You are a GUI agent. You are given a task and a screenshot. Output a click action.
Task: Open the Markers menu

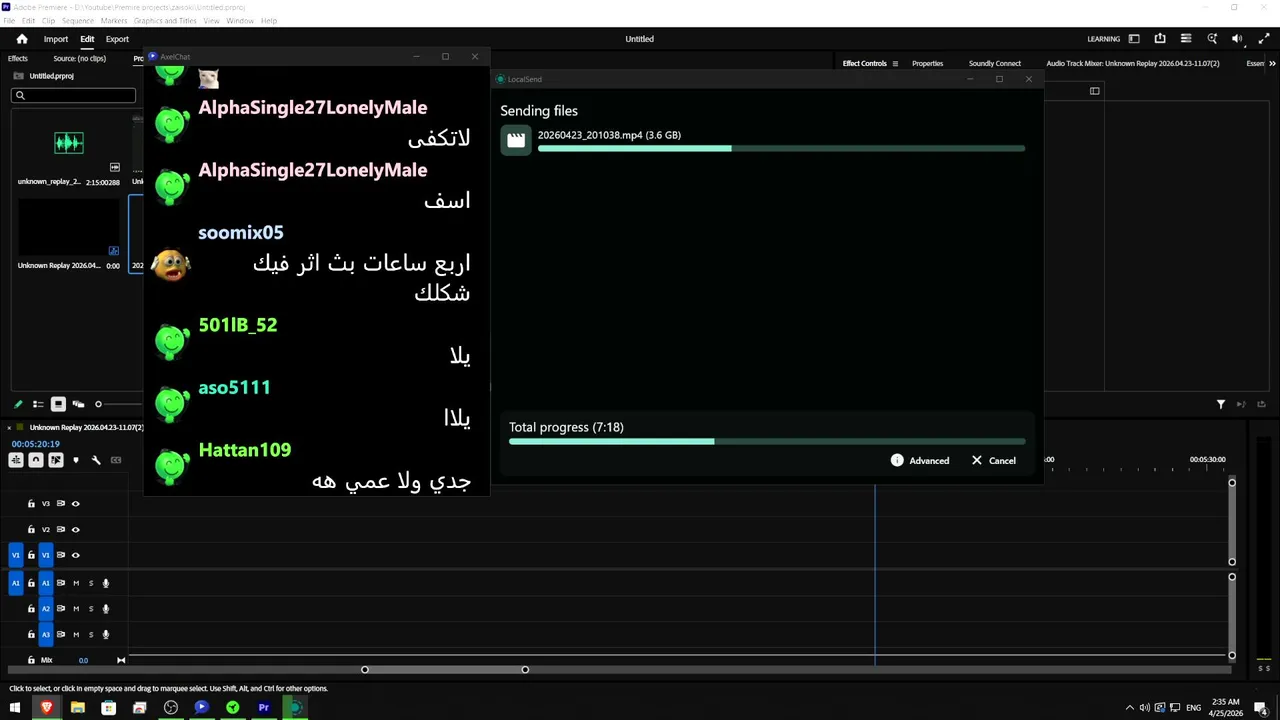(114, 21)
